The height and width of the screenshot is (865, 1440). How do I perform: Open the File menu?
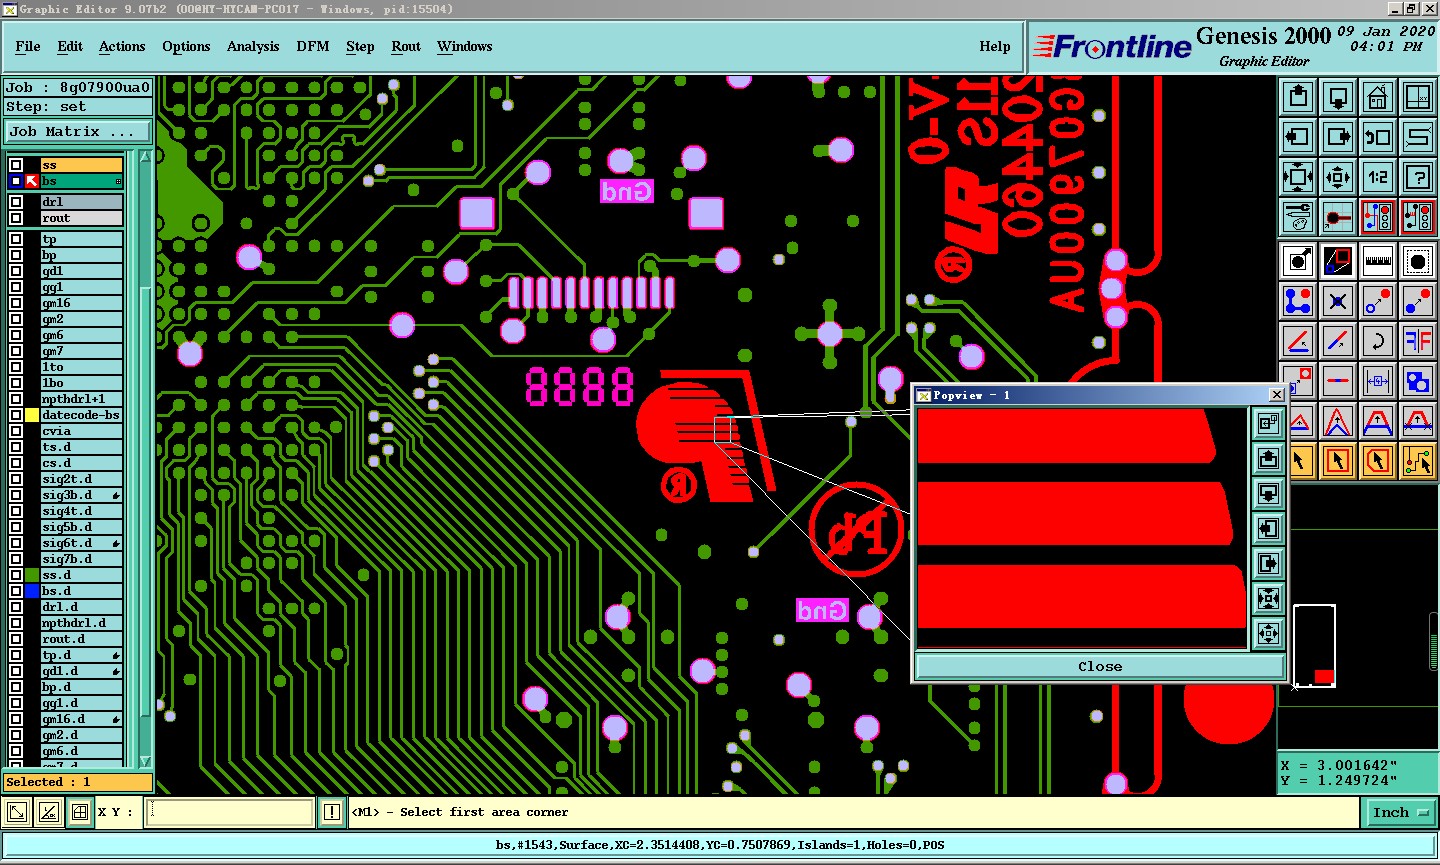[x=28, y=47]
